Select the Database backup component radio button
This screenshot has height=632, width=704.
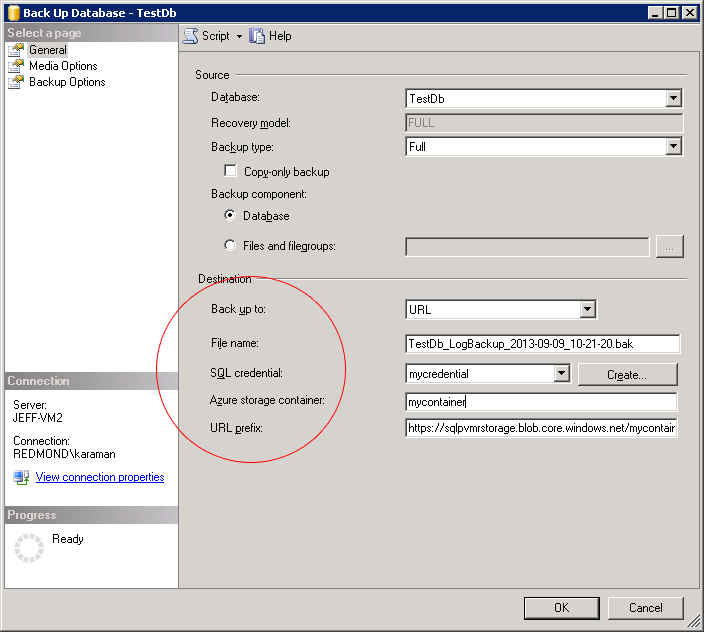point(231,215)
